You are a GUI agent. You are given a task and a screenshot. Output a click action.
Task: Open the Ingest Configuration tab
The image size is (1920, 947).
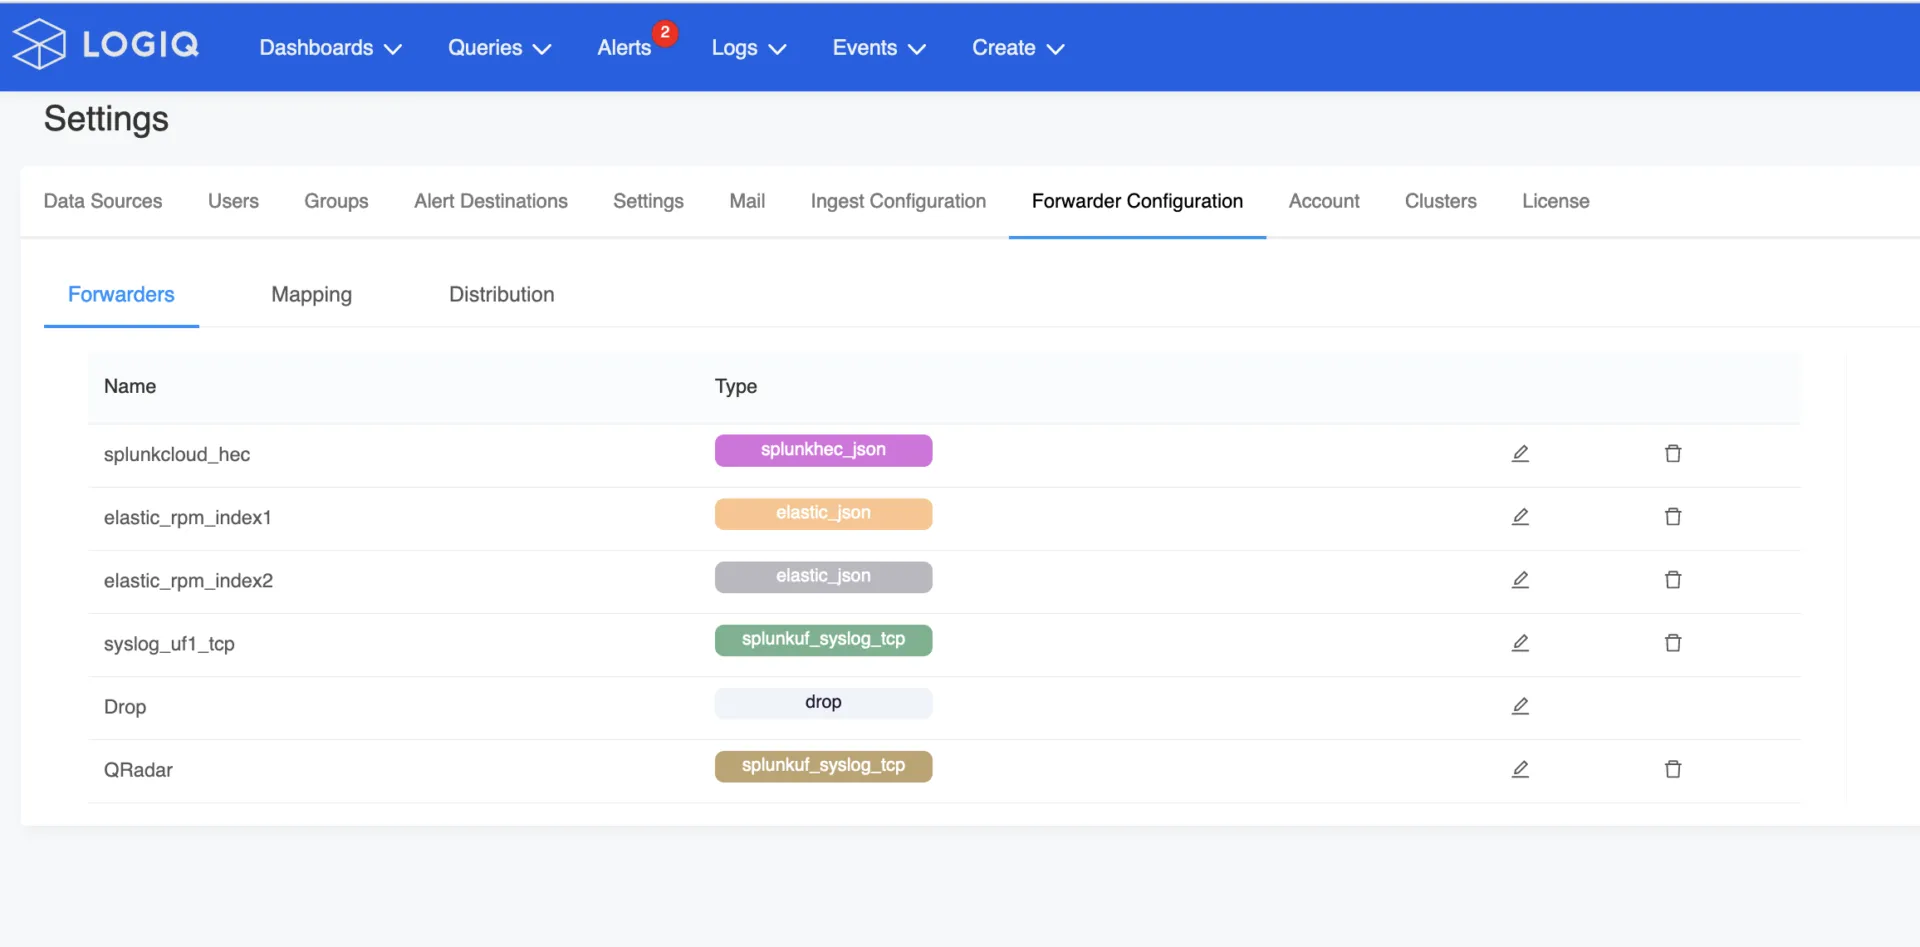[x=898, y=201]
